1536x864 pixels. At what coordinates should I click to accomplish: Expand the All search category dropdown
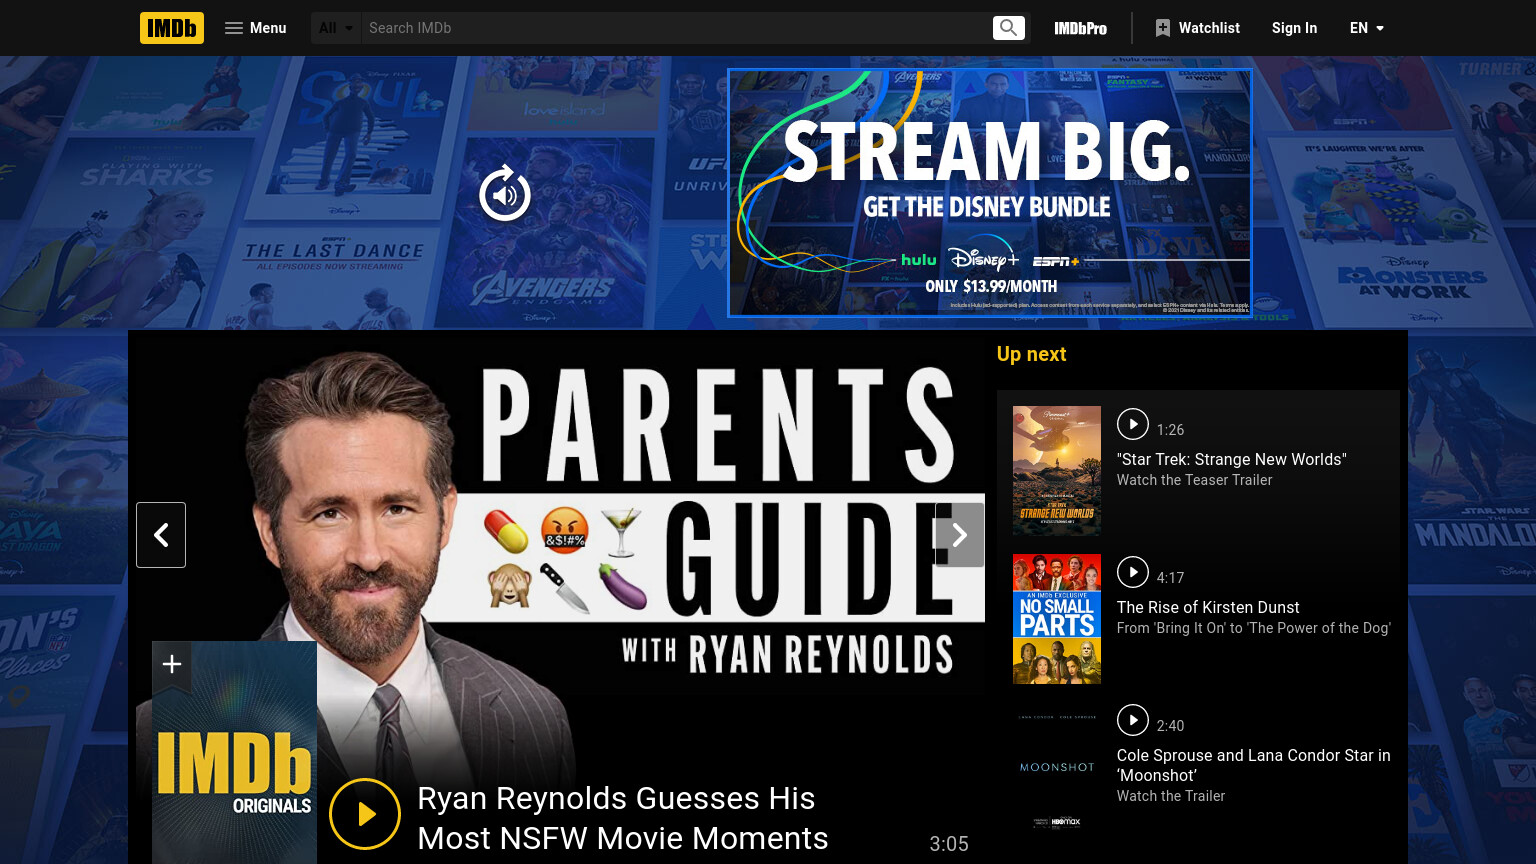(336, 28)
